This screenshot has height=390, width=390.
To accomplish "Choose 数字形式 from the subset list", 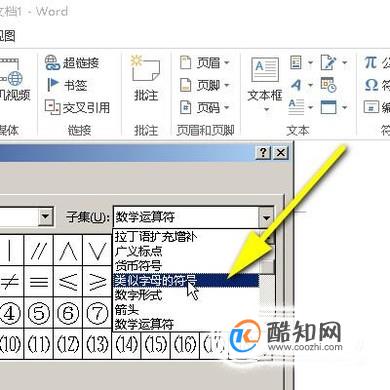I will point(186,295).
